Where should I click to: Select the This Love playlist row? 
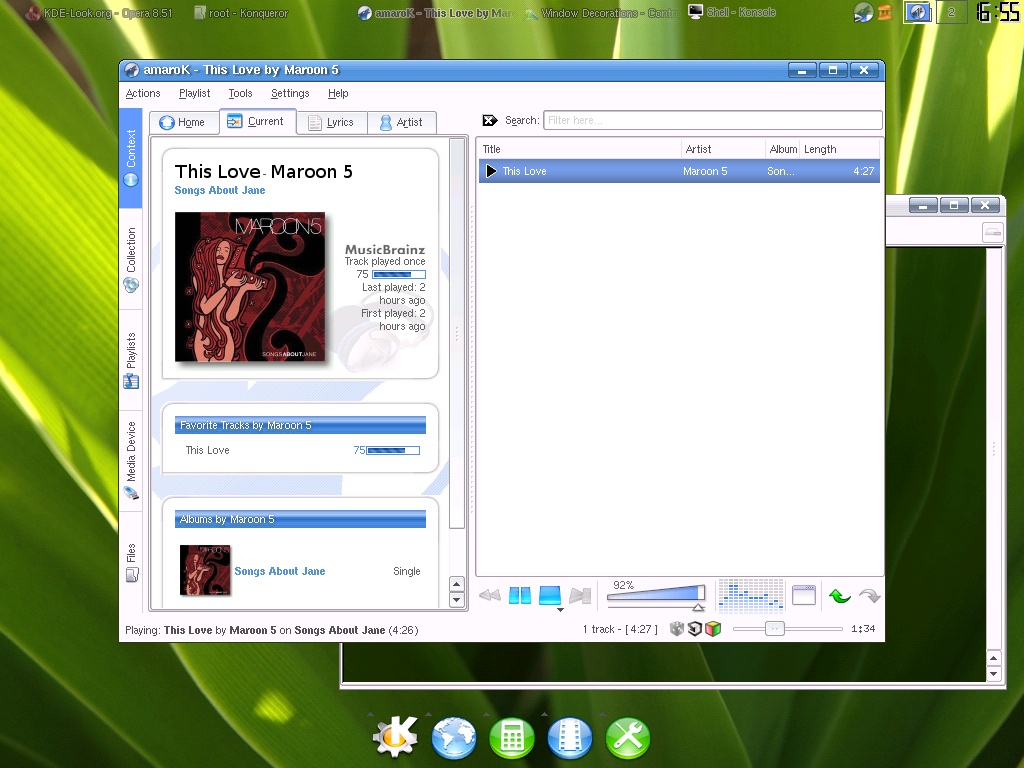coord(679,171)
